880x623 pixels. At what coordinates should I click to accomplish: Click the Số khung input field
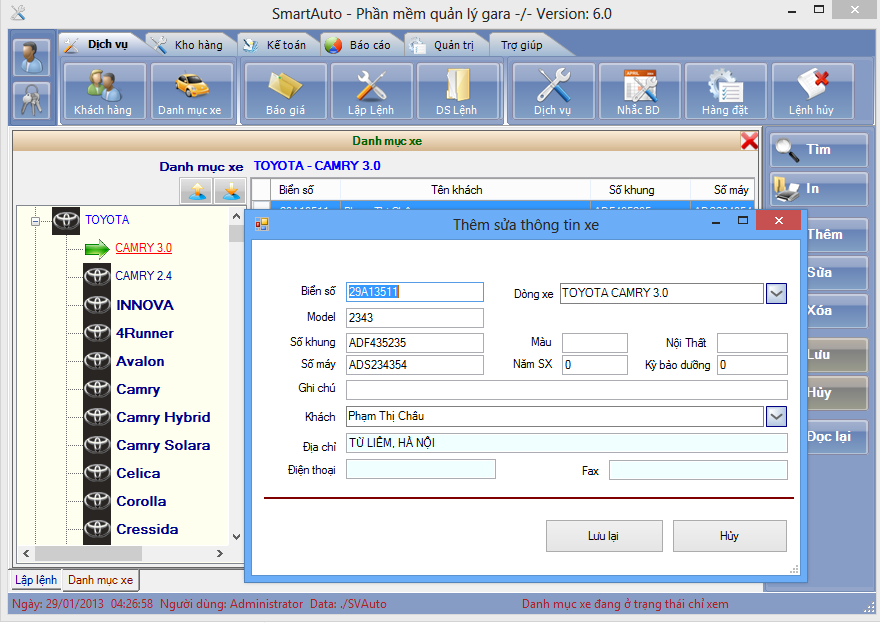[x=415, y=343]
